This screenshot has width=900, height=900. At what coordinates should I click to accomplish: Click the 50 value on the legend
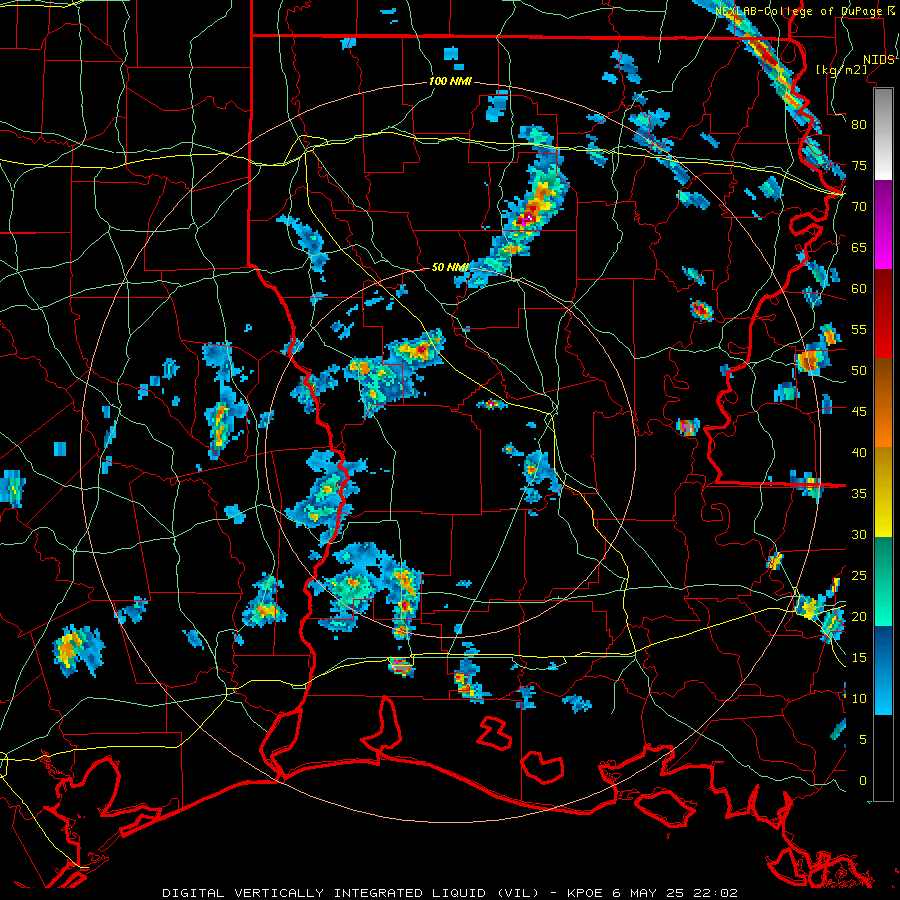pos(859,371)
